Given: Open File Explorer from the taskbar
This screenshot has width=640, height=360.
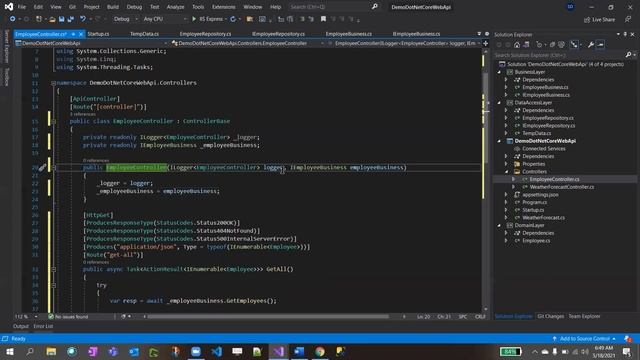Looking at the screenshot, I should tap(51, 351).
